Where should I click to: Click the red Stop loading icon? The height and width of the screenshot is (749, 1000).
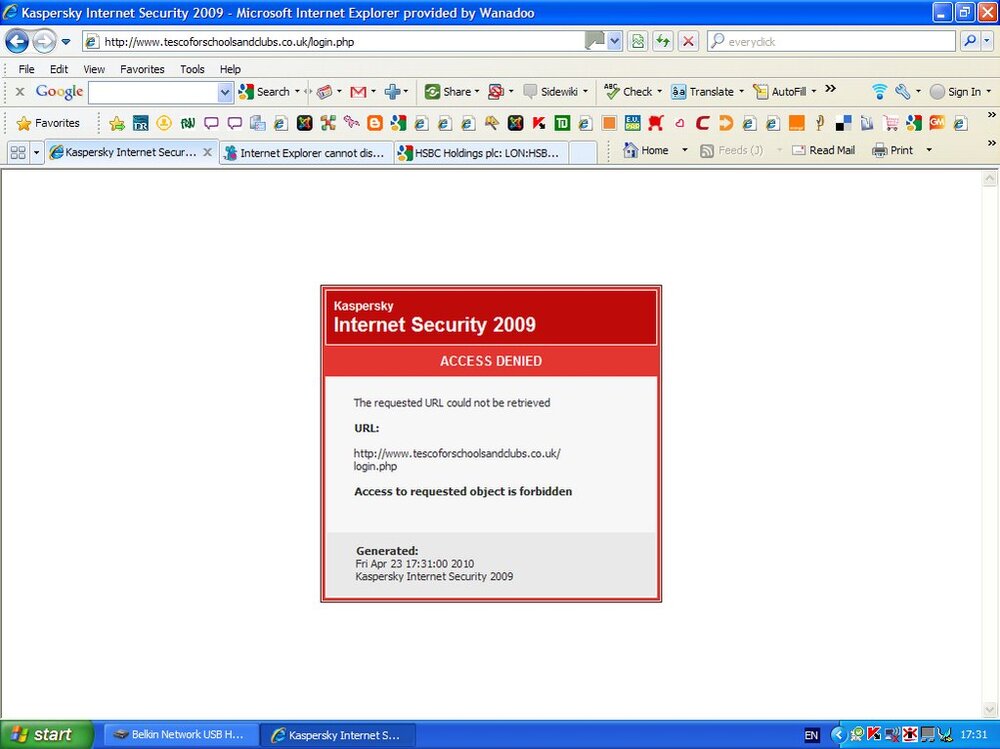coord(688,42)
